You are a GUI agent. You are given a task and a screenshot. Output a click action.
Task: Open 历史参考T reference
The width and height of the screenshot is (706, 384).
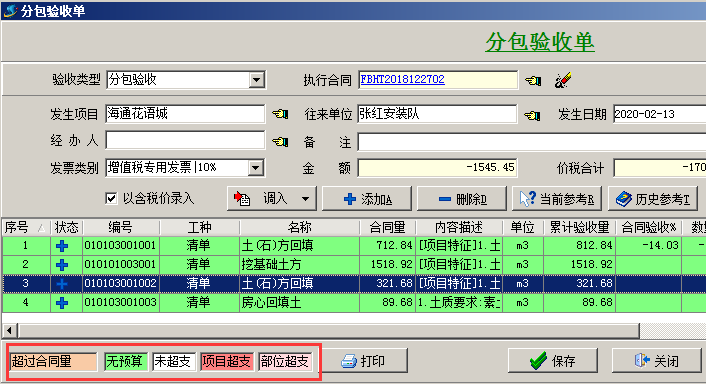(652, 199)
